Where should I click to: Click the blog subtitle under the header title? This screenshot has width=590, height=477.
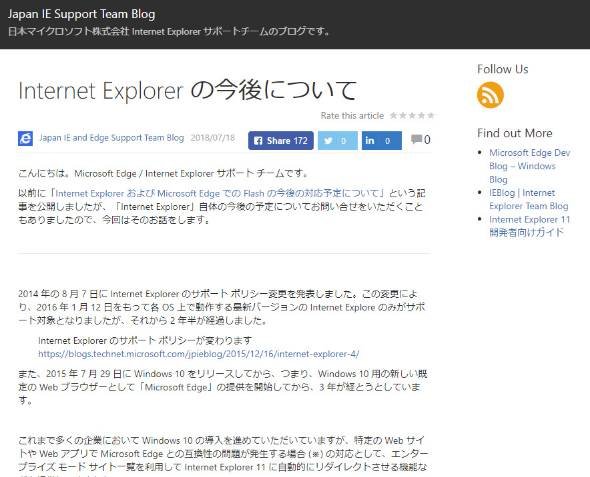[x=169, y=31]
